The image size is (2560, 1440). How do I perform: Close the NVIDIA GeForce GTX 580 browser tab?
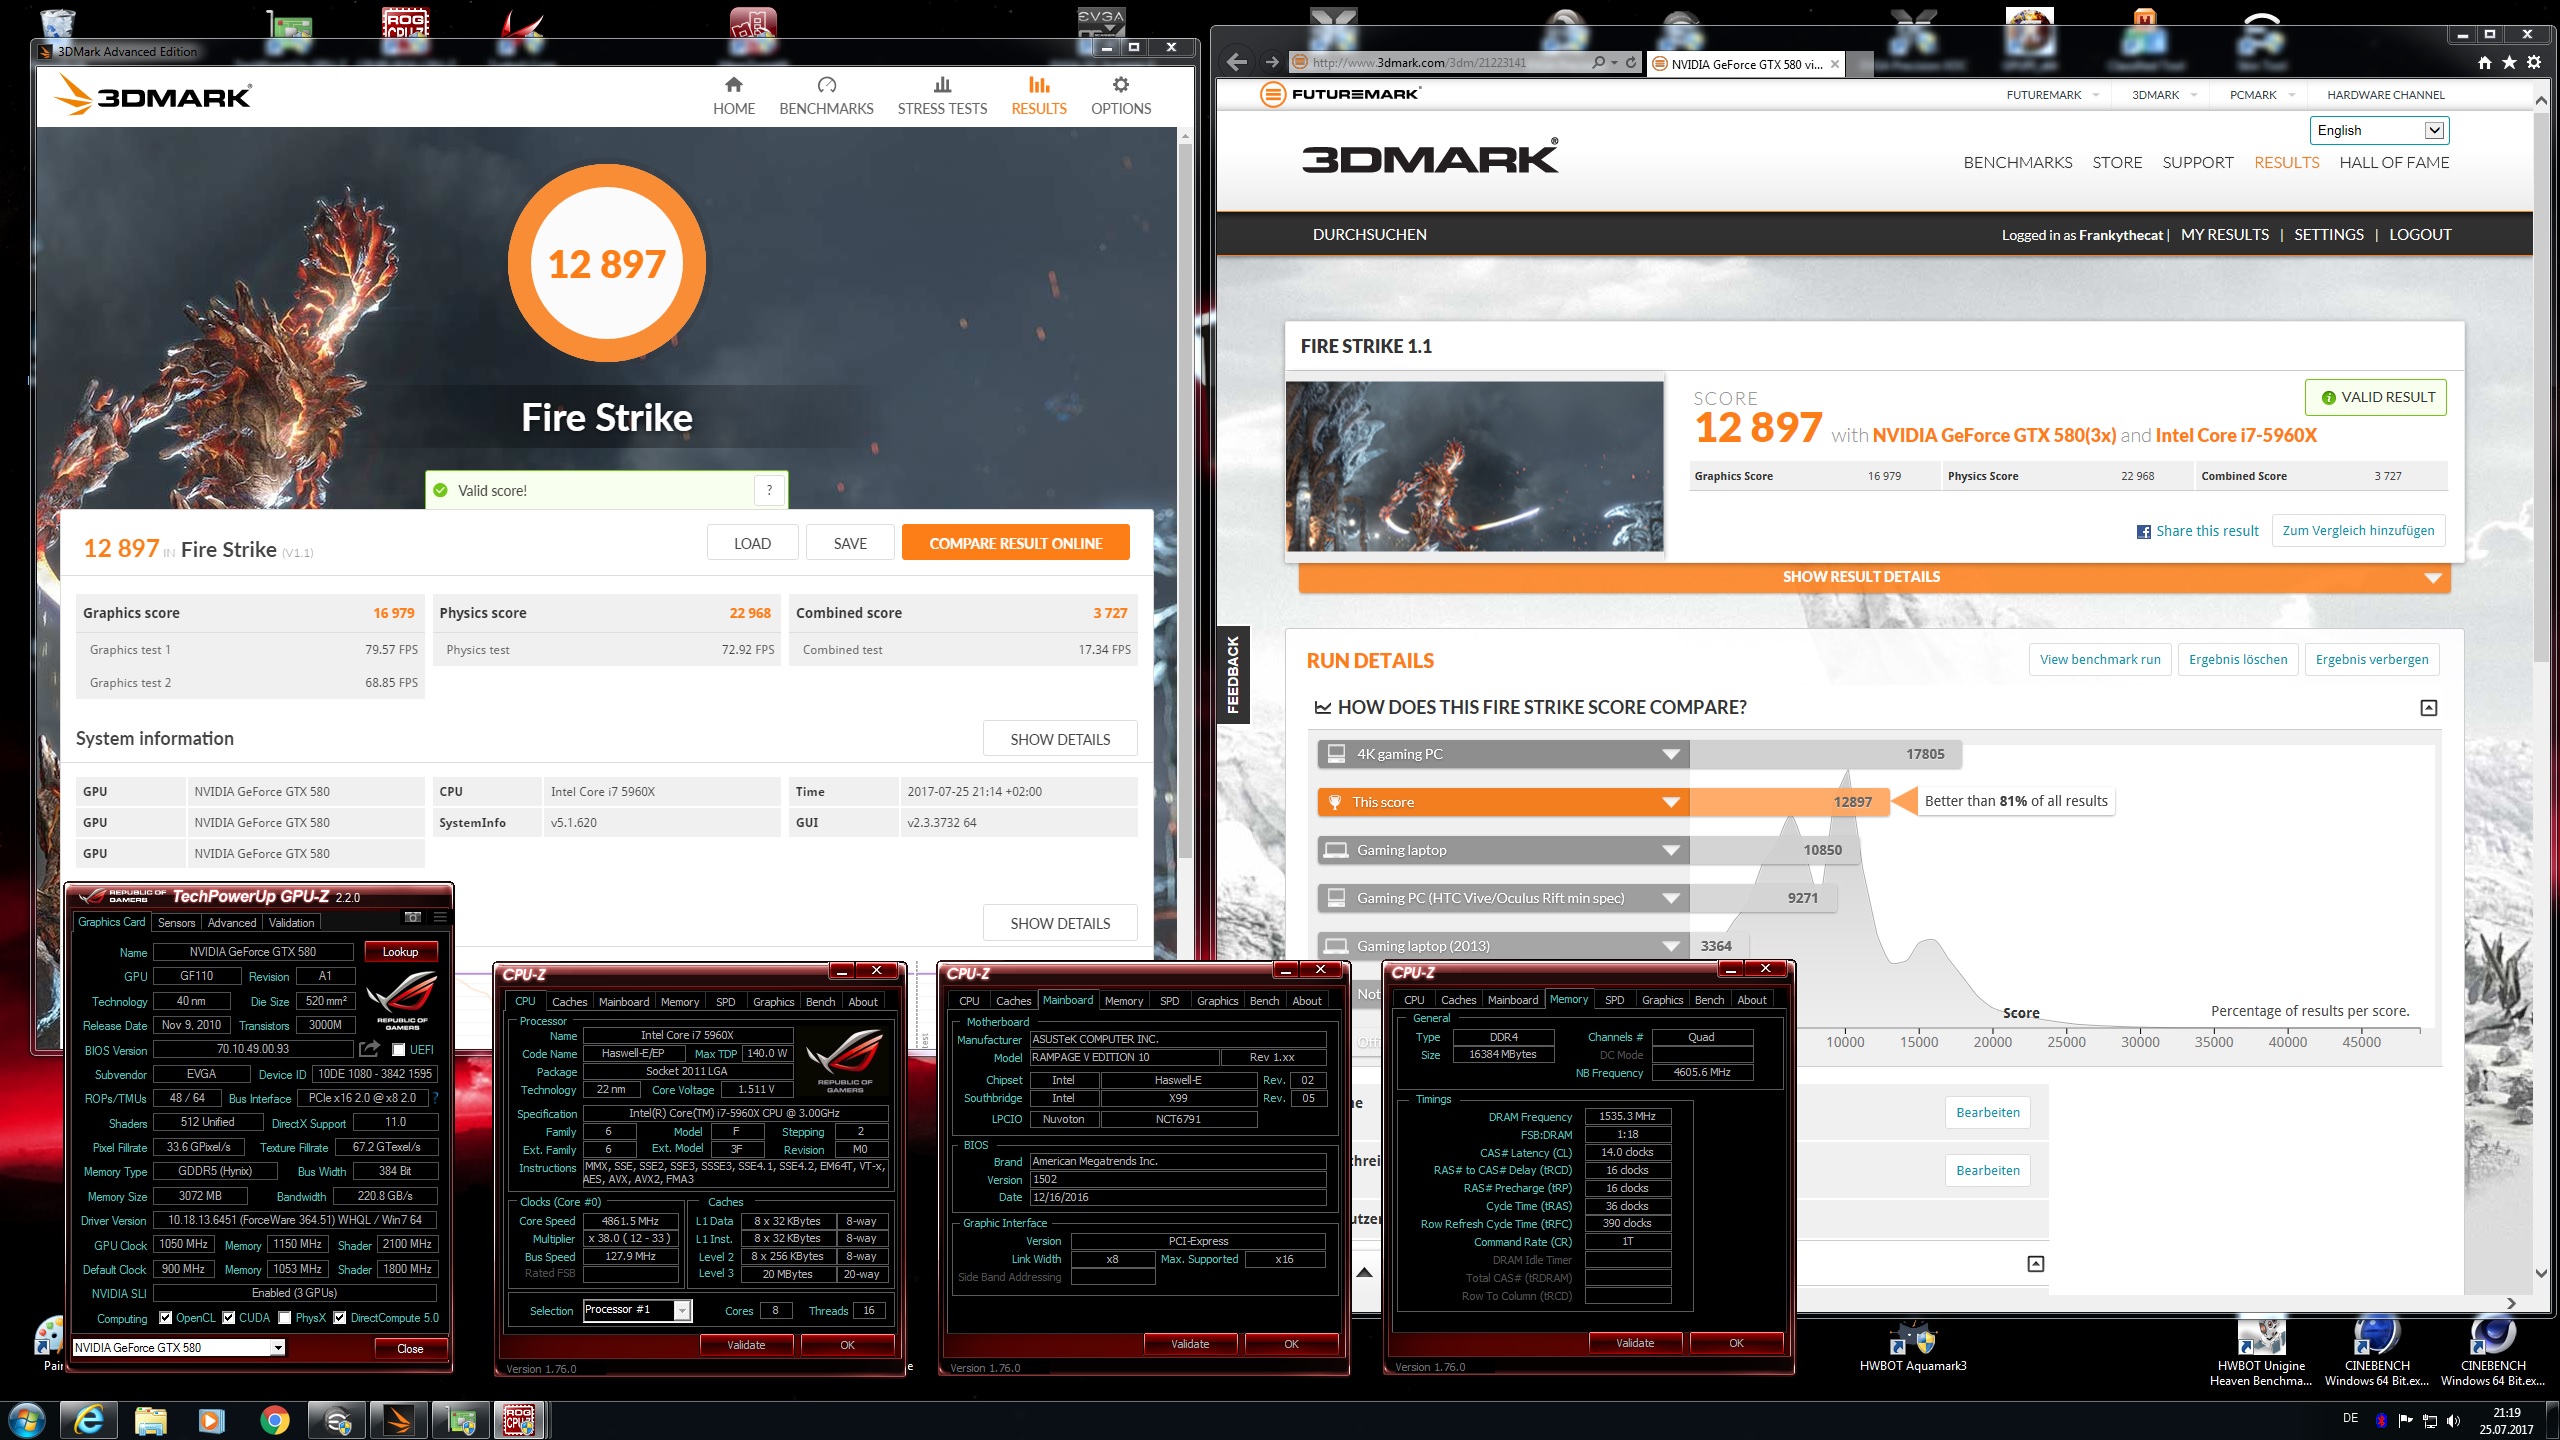pyautogui.click(x=1835, y=64)
